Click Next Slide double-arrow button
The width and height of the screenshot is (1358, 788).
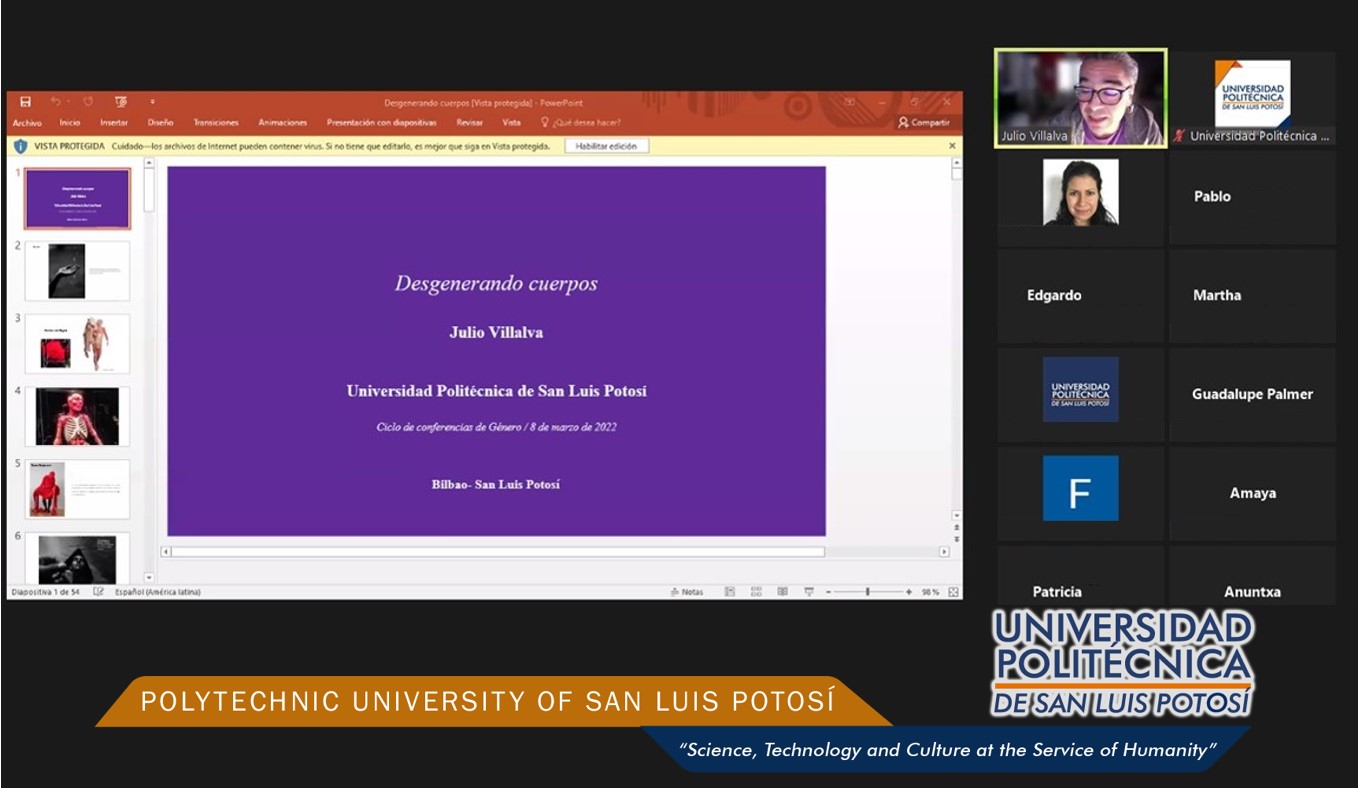click(x=957, y=538)
